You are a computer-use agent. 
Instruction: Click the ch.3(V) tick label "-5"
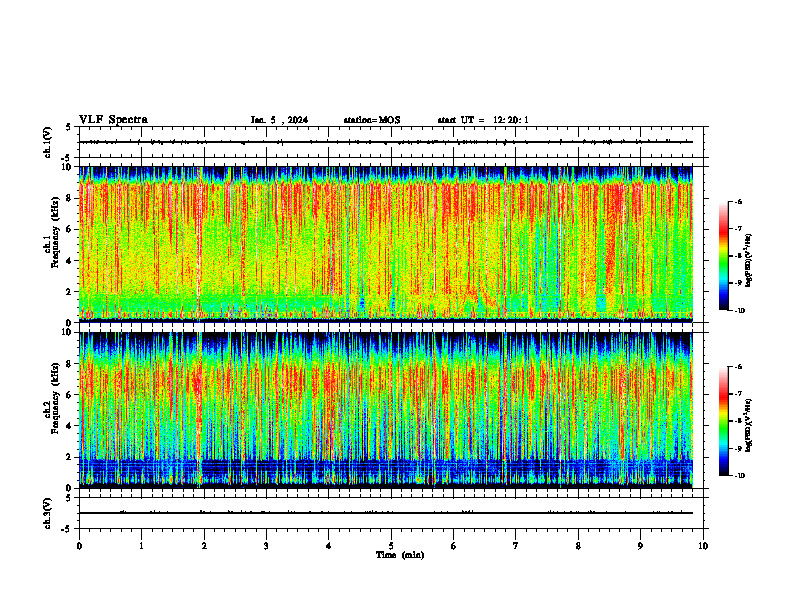tap(67, 529)
